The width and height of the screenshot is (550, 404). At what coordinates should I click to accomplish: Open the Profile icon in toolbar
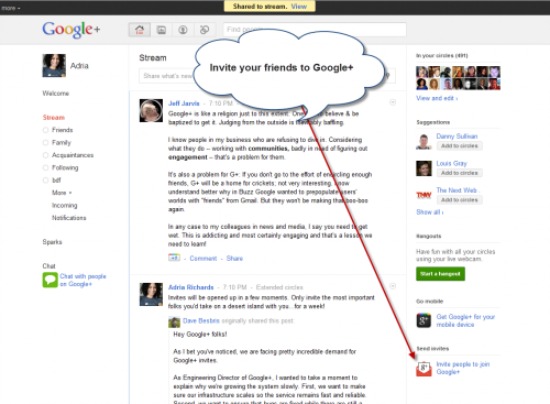(183, 30)
